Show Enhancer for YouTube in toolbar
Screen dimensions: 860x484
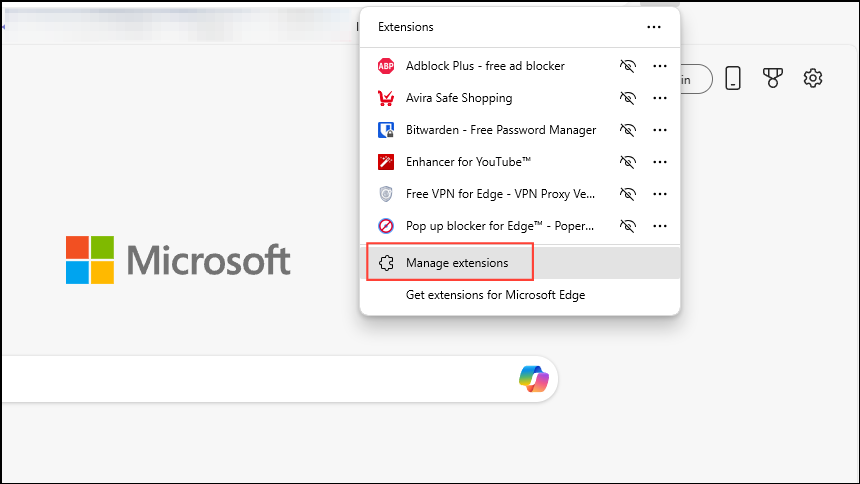coord(628,162)
